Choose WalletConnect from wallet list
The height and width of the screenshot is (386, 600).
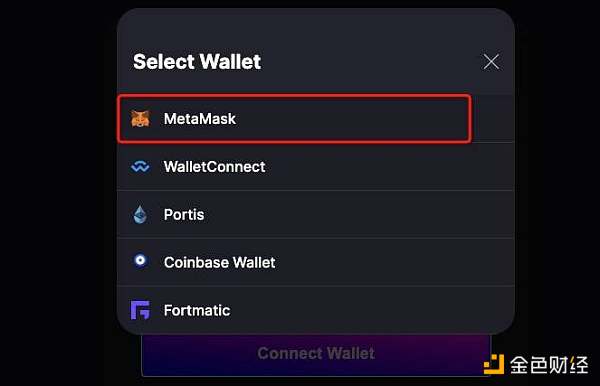pyautogui.click(x=316, y=167)
